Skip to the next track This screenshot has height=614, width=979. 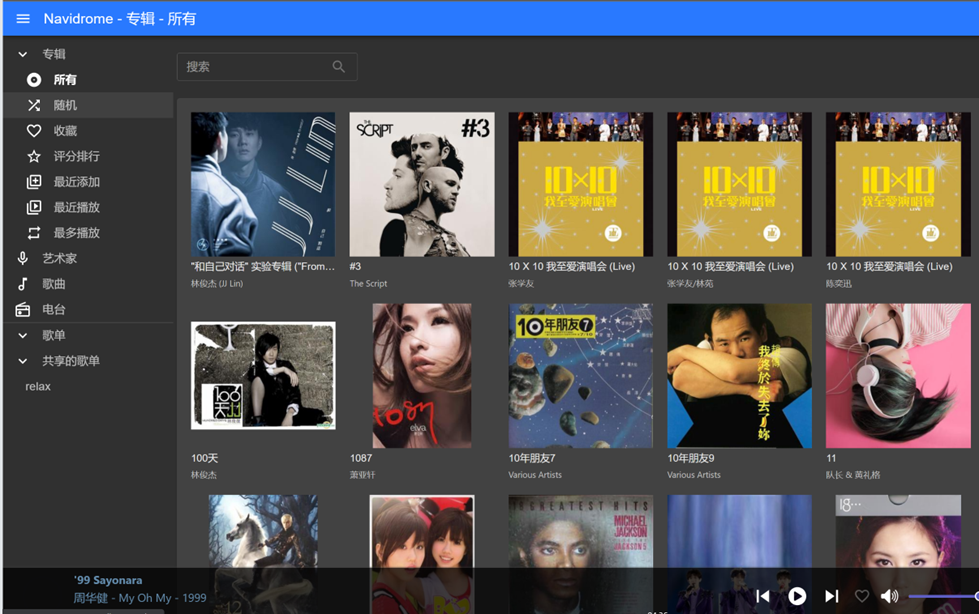(x=831, y=596)
